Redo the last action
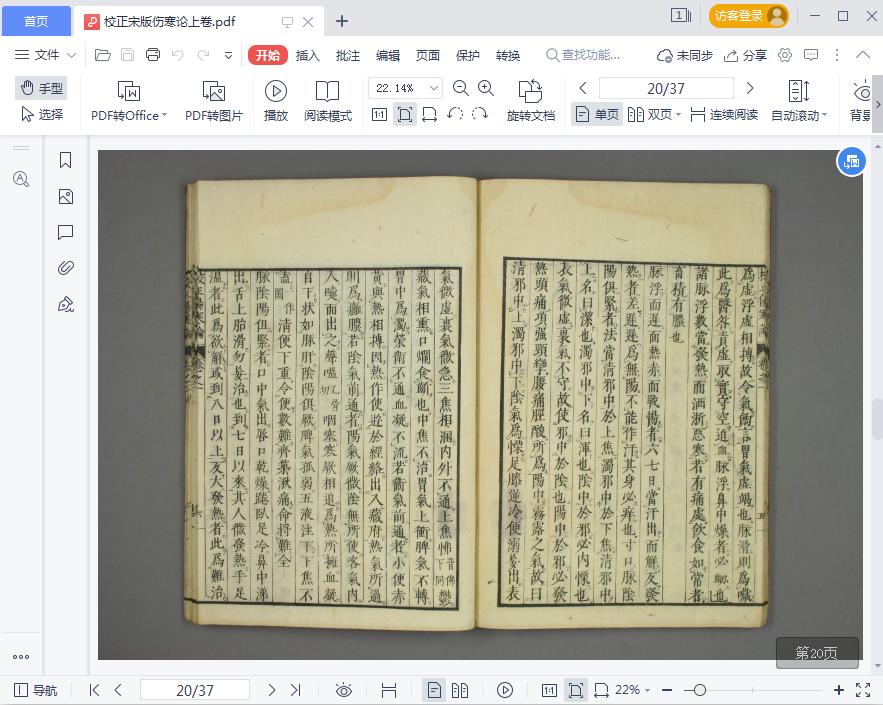Viewport: 883px width, 705px height. (x=203, y=55)
